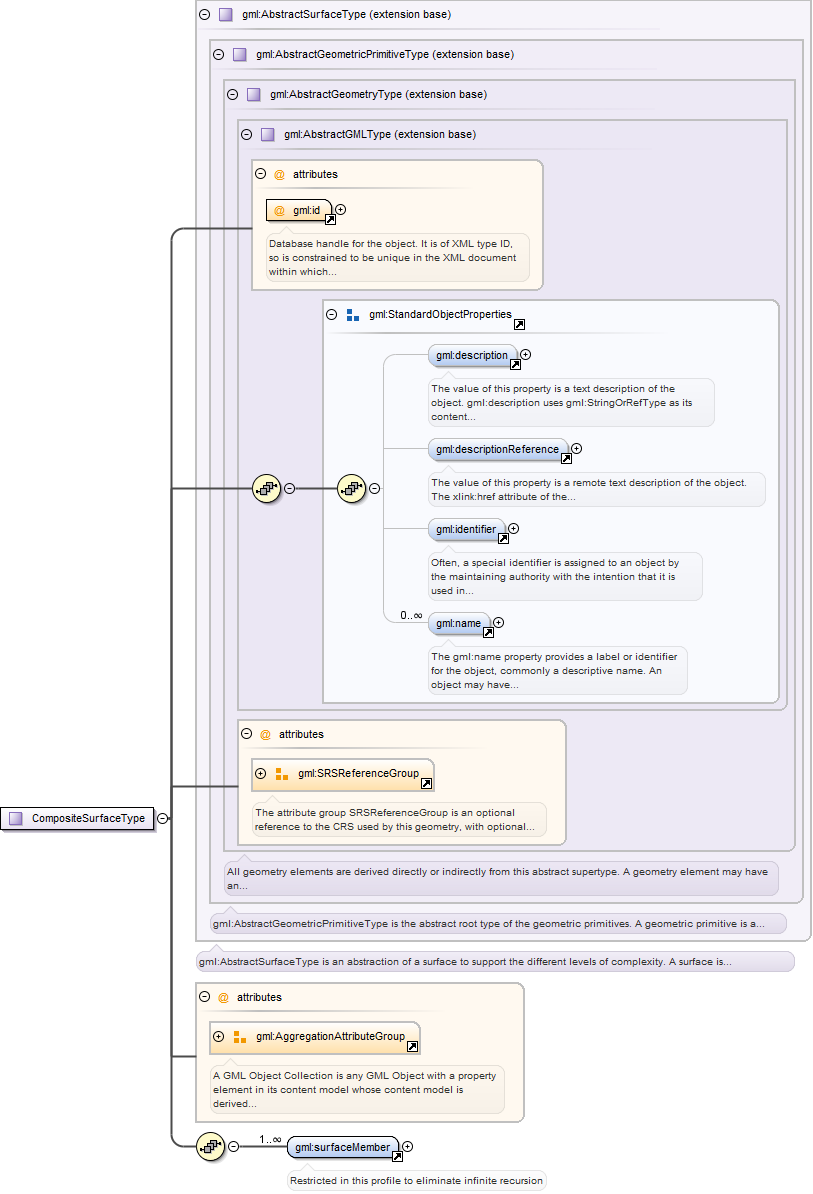Click the sequence icon before gml:surfaceMember

(210, 1147)
